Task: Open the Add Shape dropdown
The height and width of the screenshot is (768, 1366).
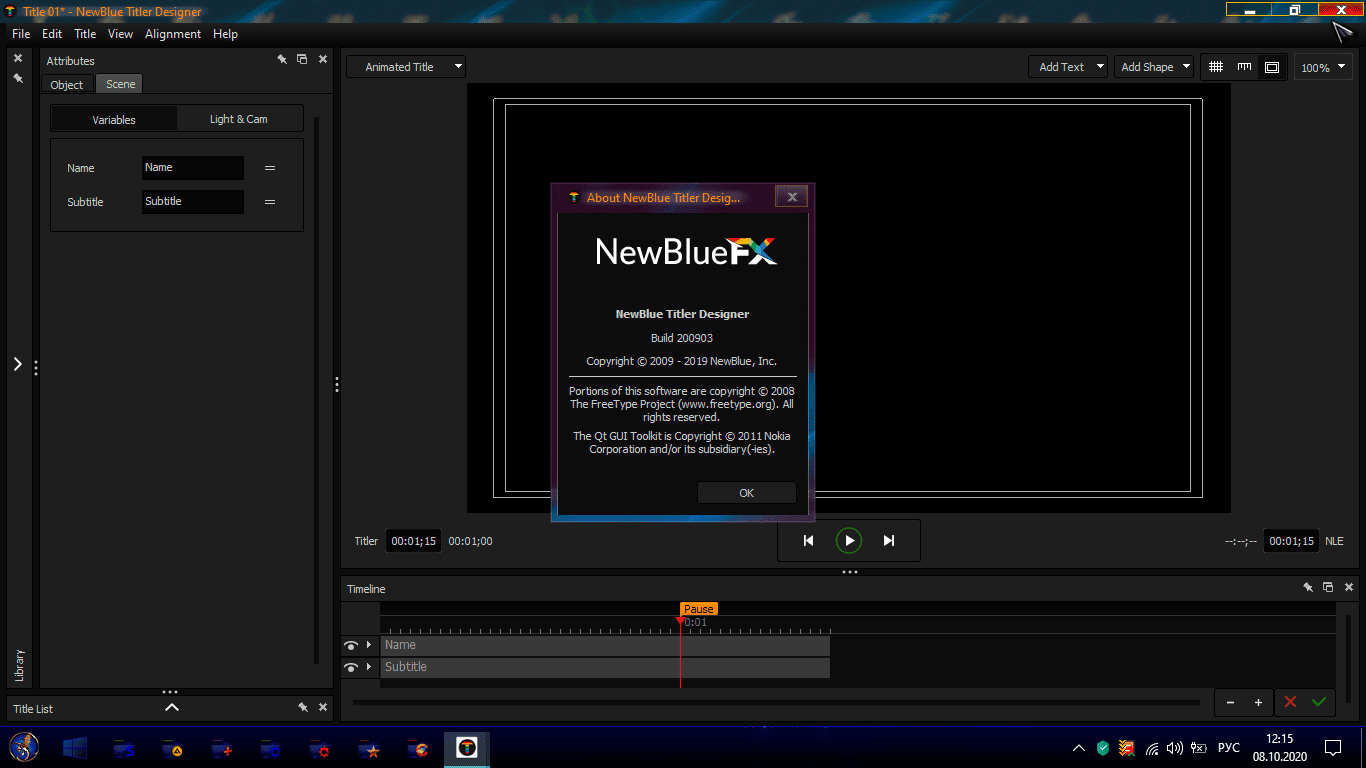Action: [x=1154, y=67]
